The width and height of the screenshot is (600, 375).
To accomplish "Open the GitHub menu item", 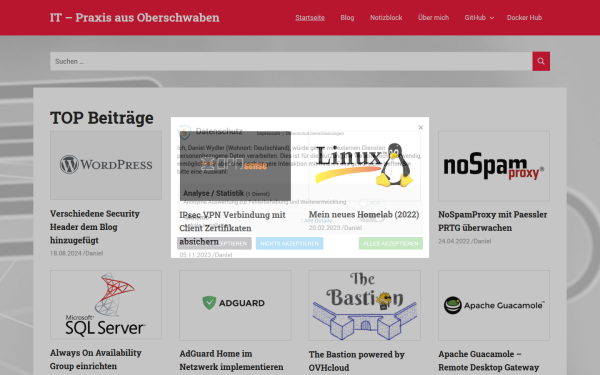I will tap(475, 18).
